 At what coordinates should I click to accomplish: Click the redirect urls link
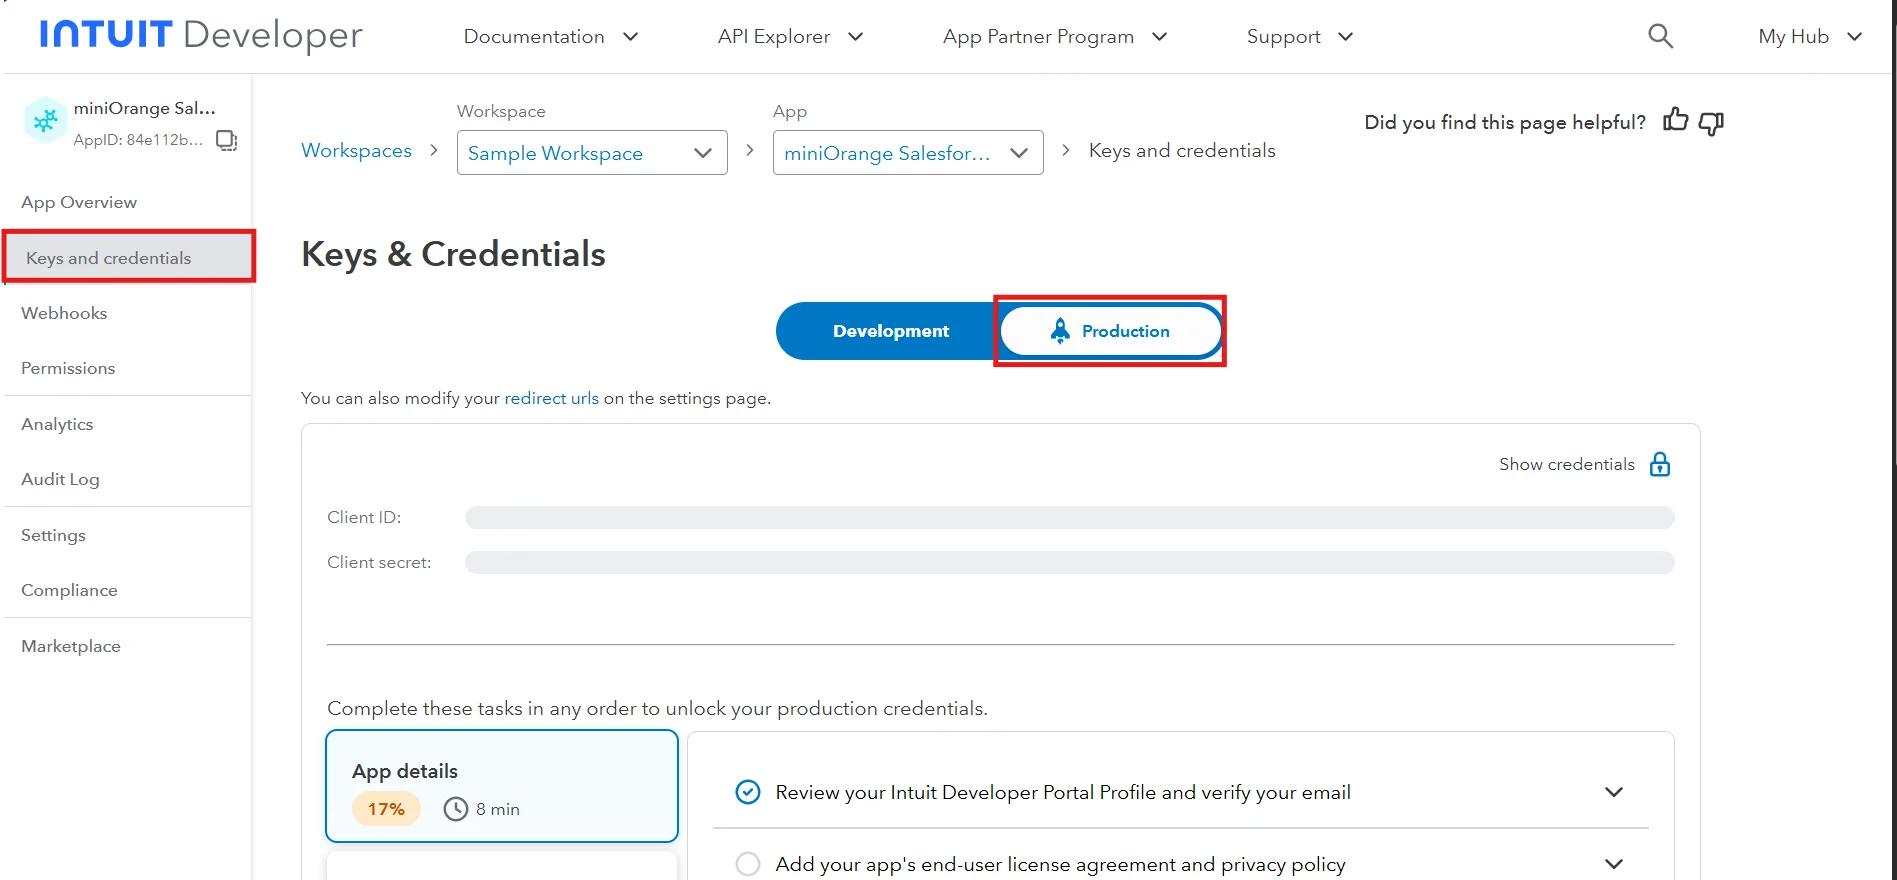(x=551, y=398)
